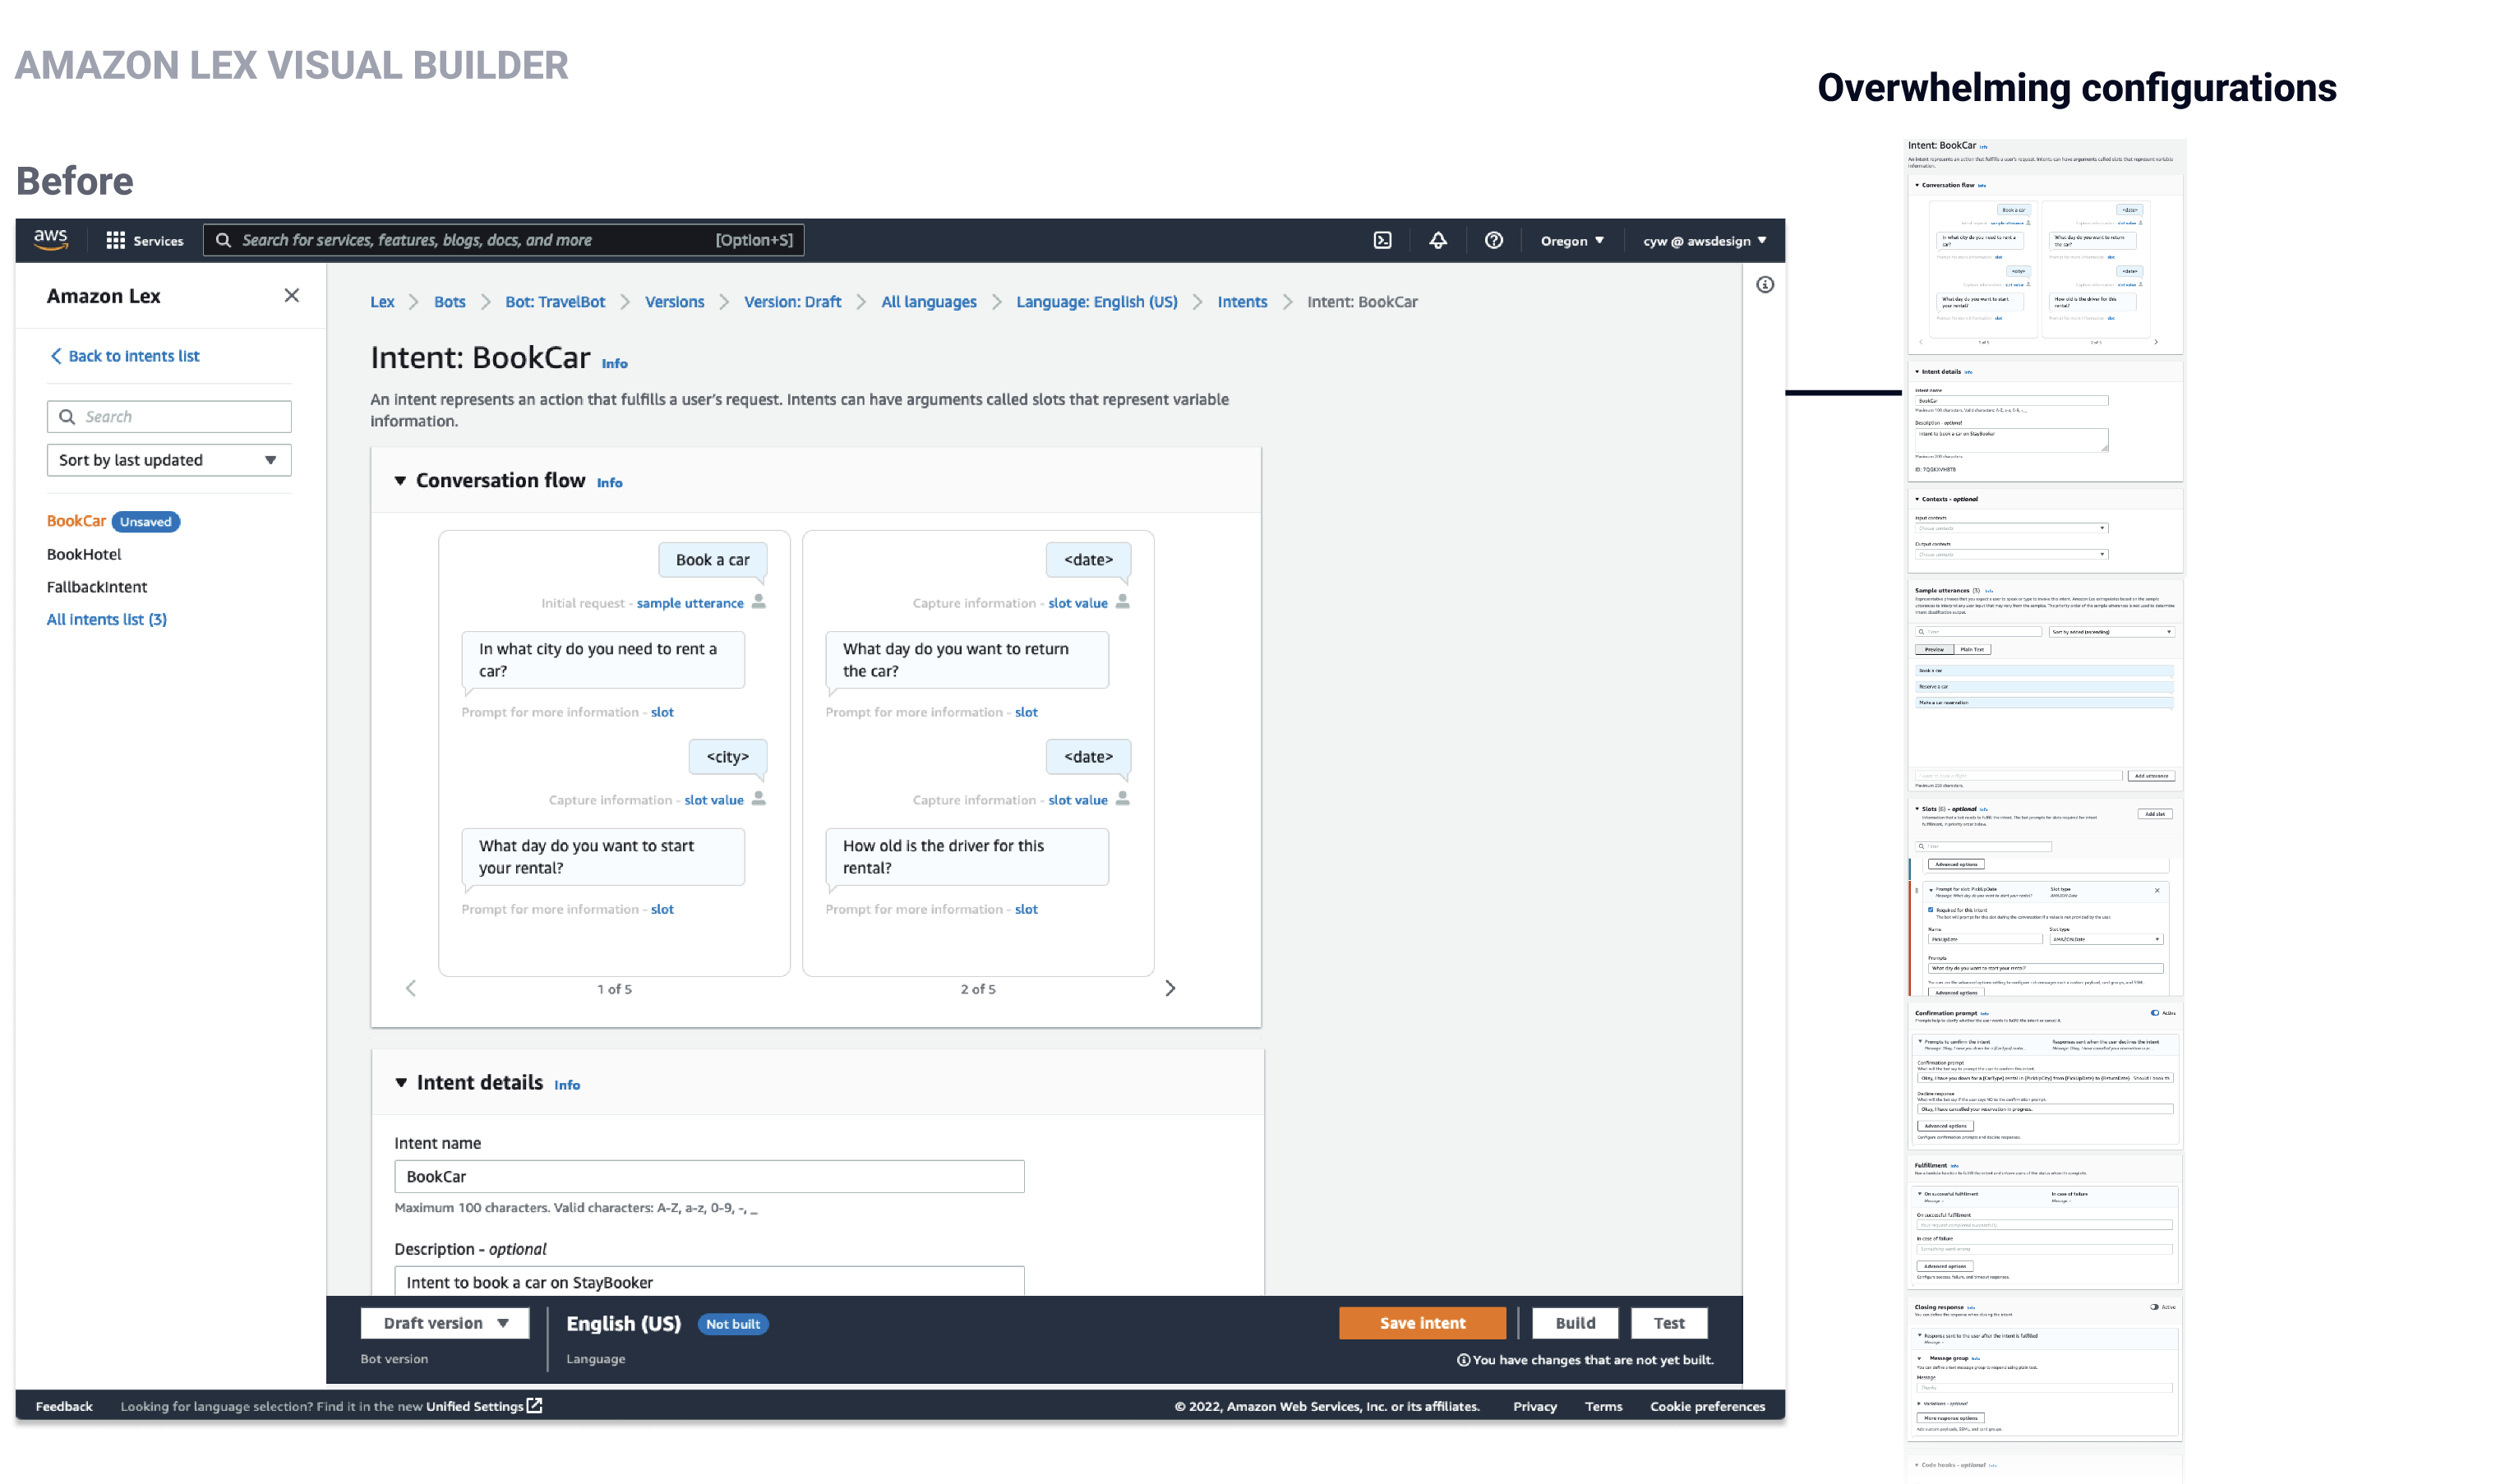Click the Lex breadcrumb

[x=382, y=302]
